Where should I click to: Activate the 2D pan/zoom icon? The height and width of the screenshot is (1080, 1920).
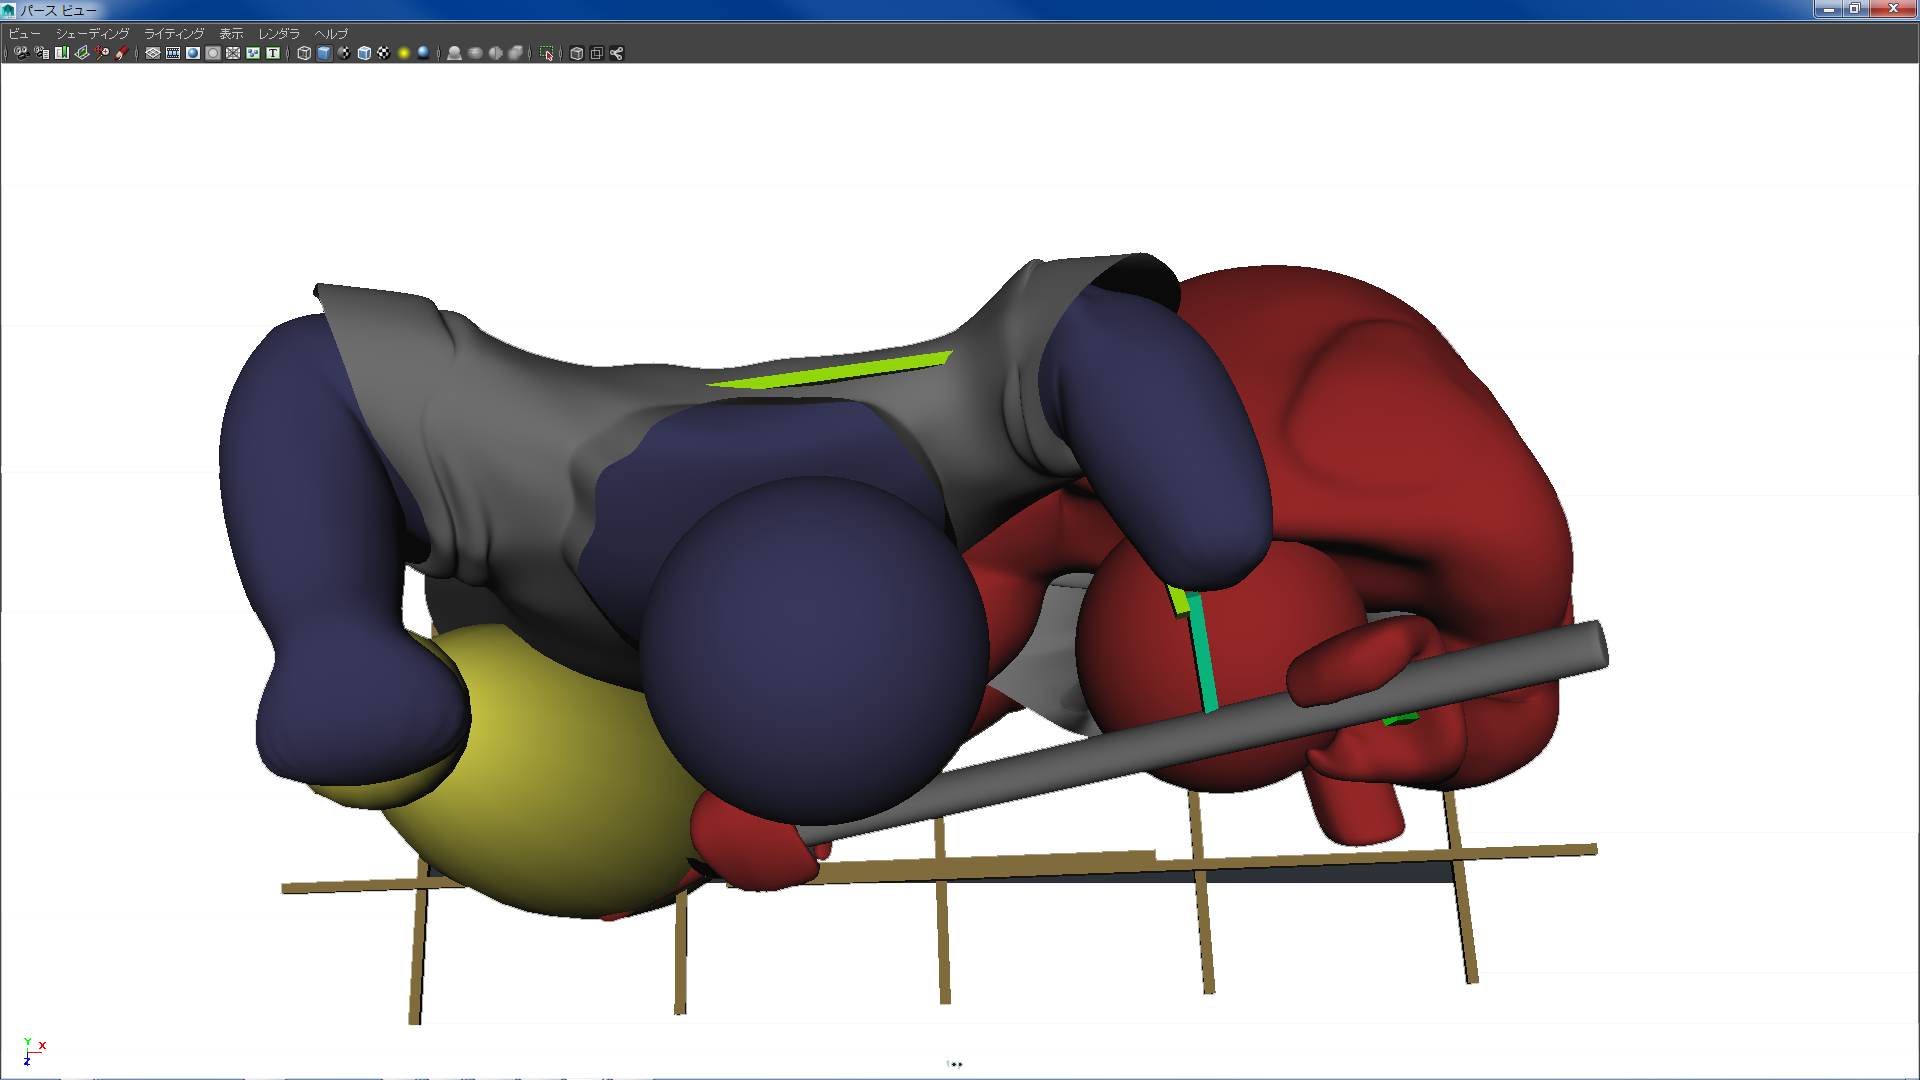(102, 53)
